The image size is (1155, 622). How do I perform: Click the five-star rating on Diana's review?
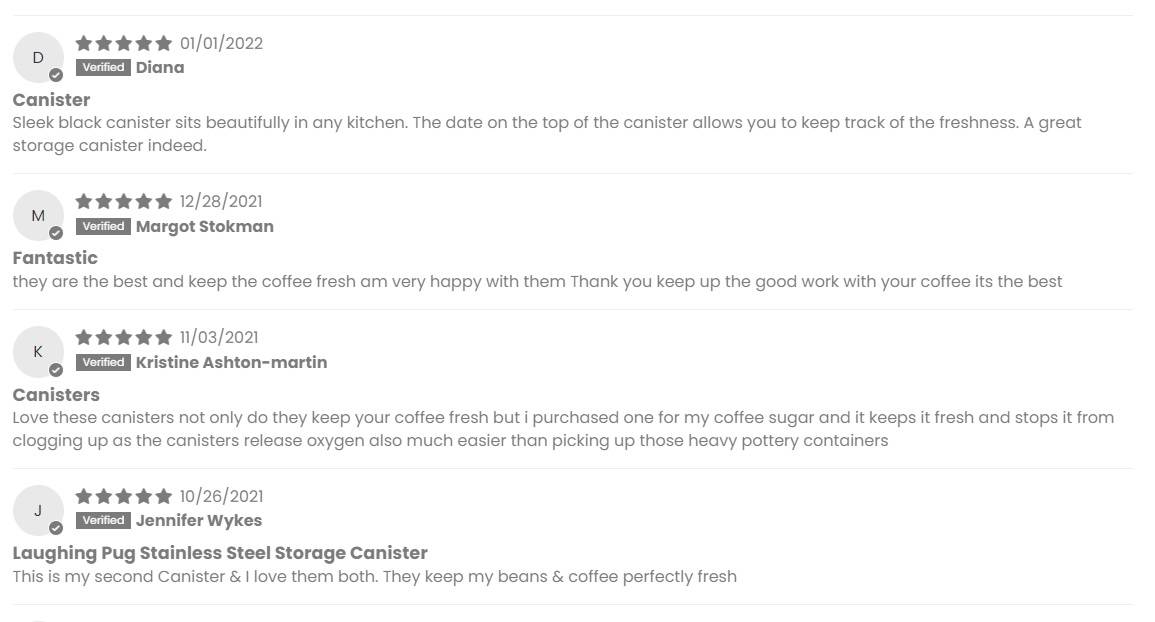pyautogui.click(x=124, y=43)
